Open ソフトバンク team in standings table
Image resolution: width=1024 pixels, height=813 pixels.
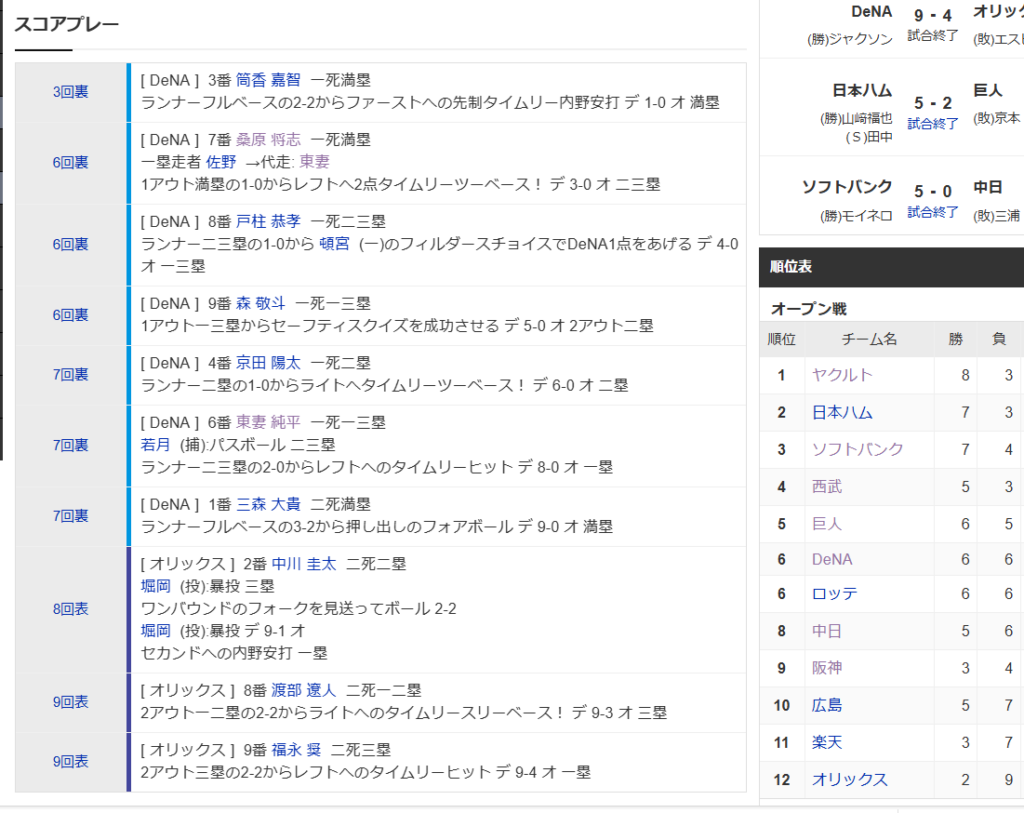coord(857,449)
